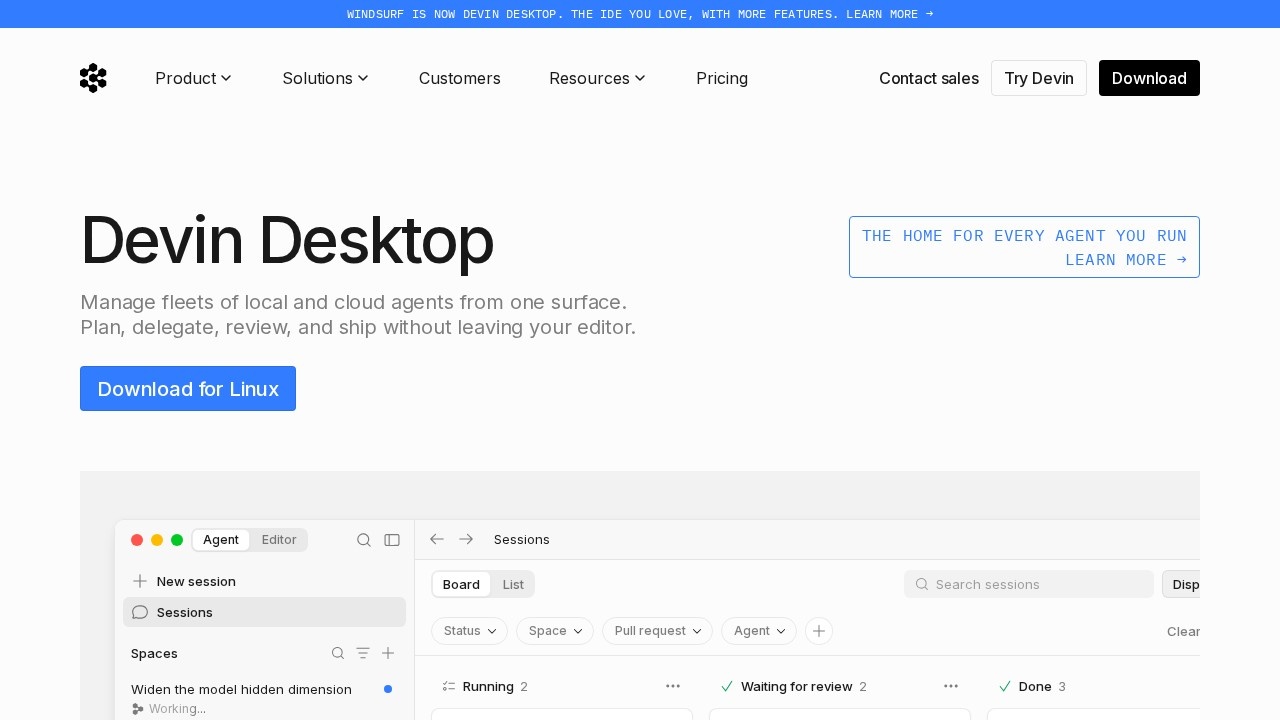Open 'Widen the model hidden dimension' space
Screen dimensions: 1280x720
241,689
